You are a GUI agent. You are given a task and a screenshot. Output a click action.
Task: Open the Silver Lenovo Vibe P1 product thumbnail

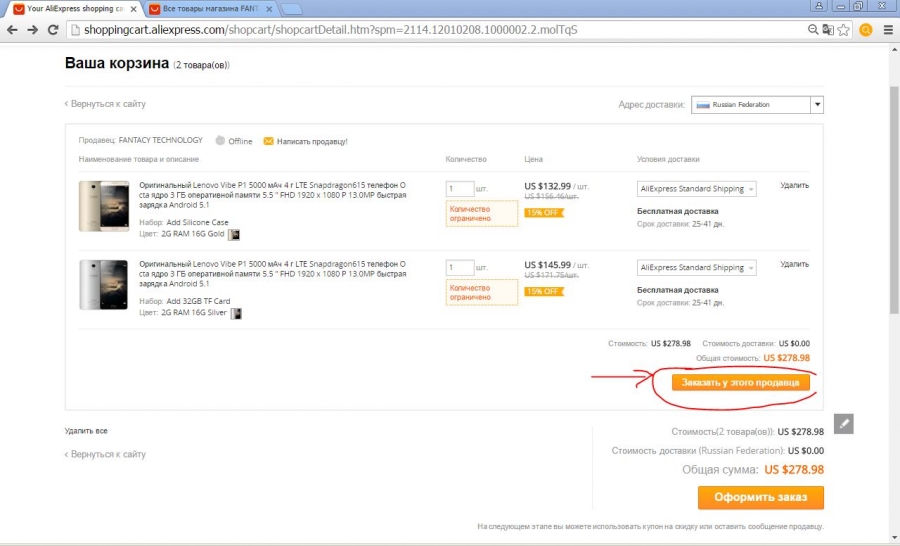(x=104, y=285)
